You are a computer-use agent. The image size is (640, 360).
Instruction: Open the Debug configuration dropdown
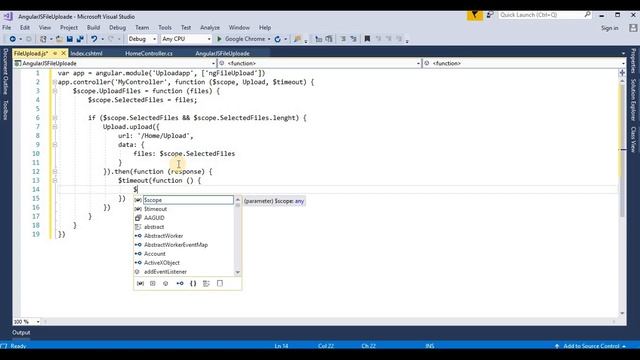click(142, 39)
